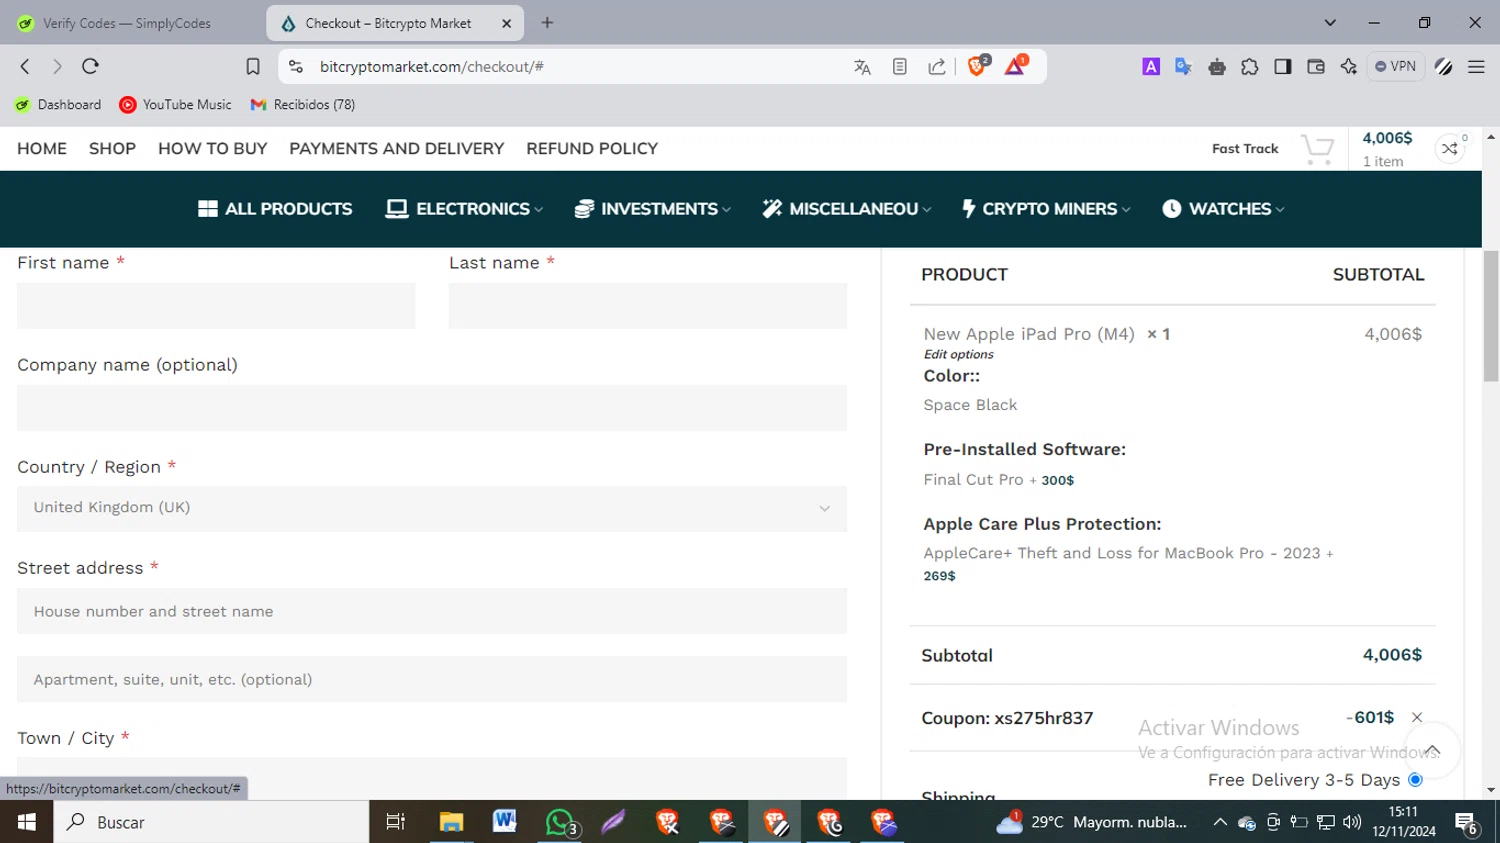
Task: Toggle the browser sidebar panel icon
Action: [1283, 66]
